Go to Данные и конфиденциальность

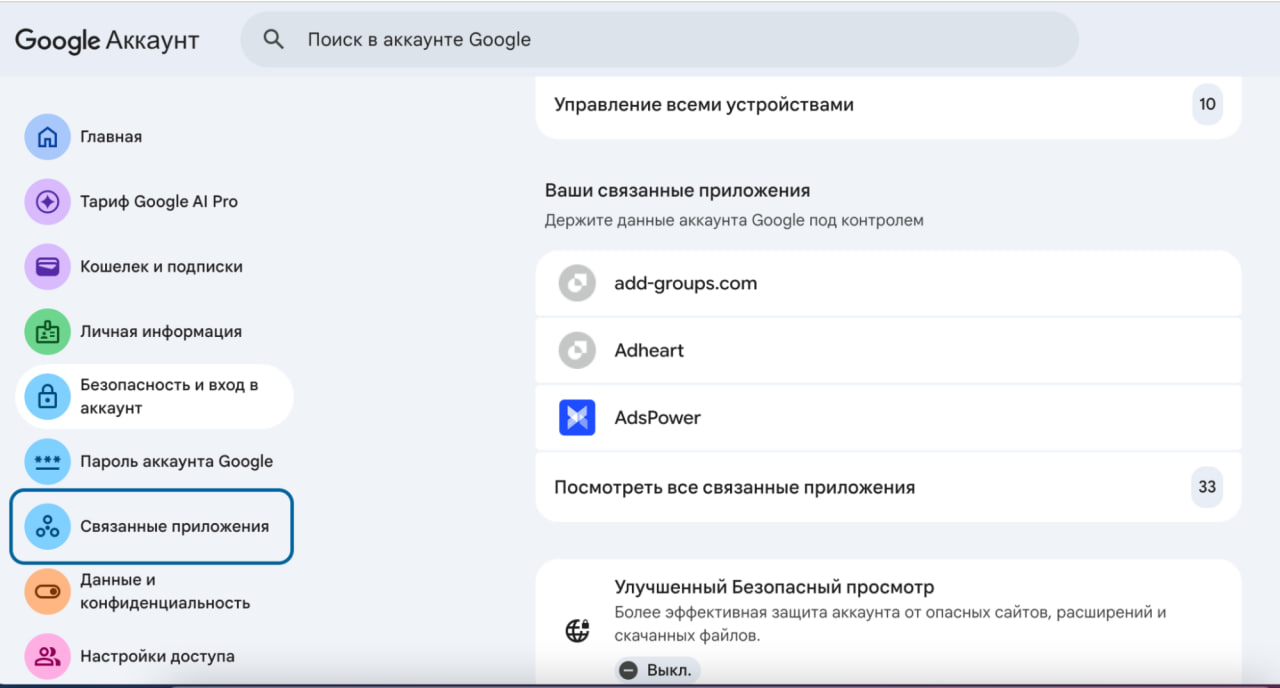tap(156, 592)
